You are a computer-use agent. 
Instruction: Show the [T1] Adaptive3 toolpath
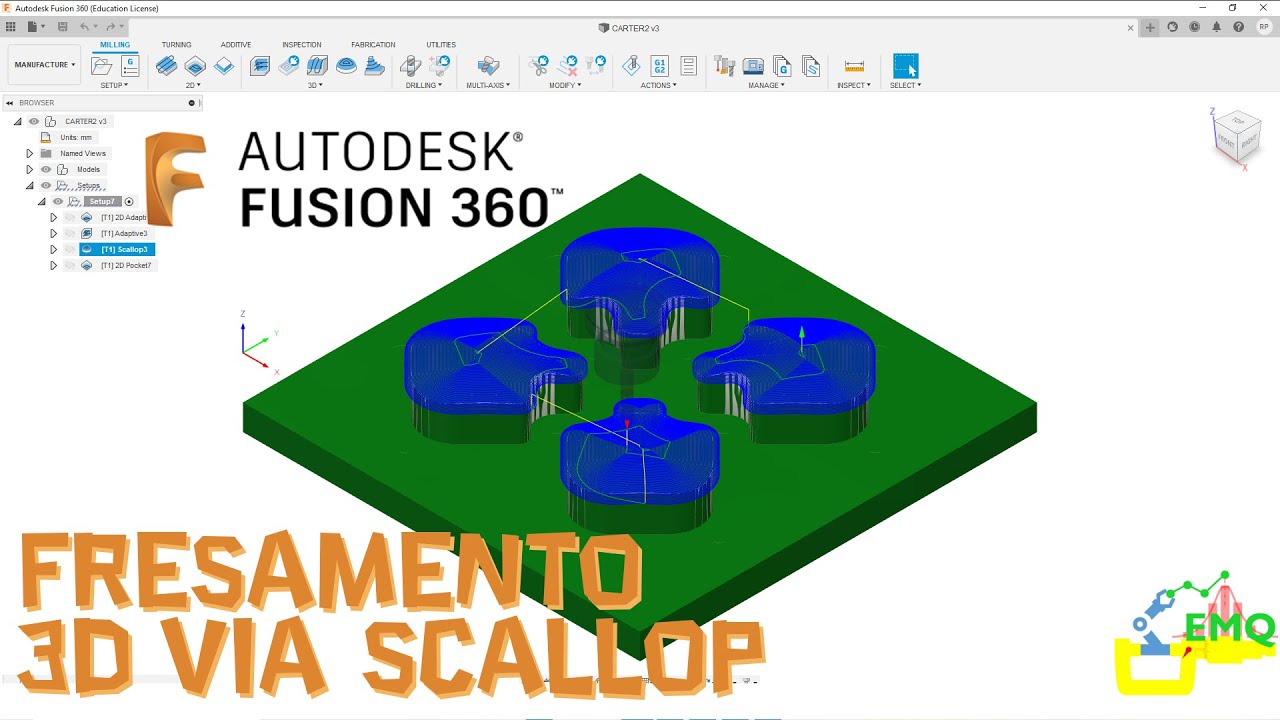(x=70, y=233)
